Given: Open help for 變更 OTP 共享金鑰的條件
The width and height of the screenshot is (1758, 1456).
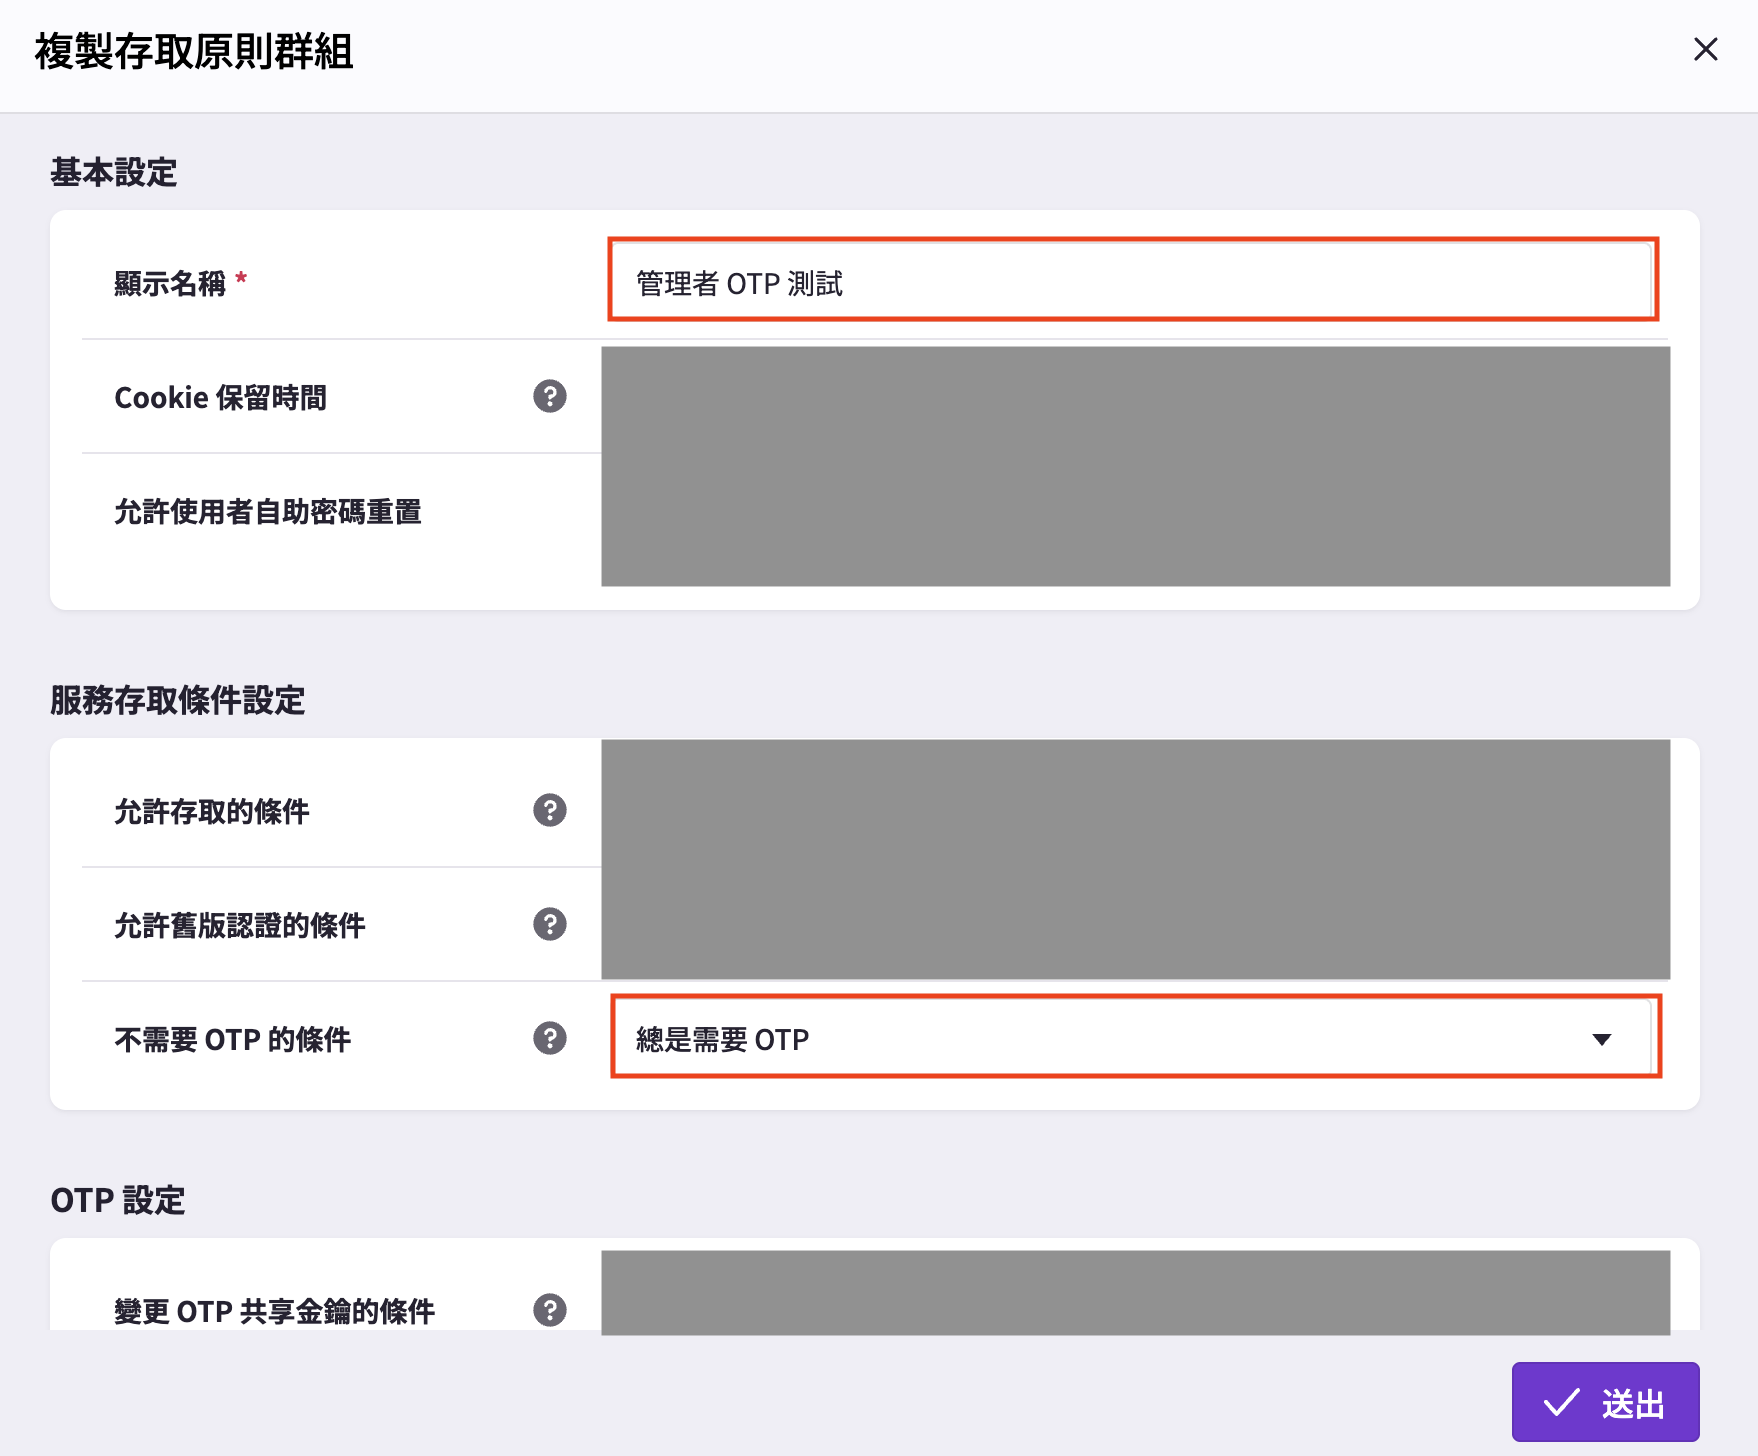Looking at the screenshot, I should [x=549, y=1310].
